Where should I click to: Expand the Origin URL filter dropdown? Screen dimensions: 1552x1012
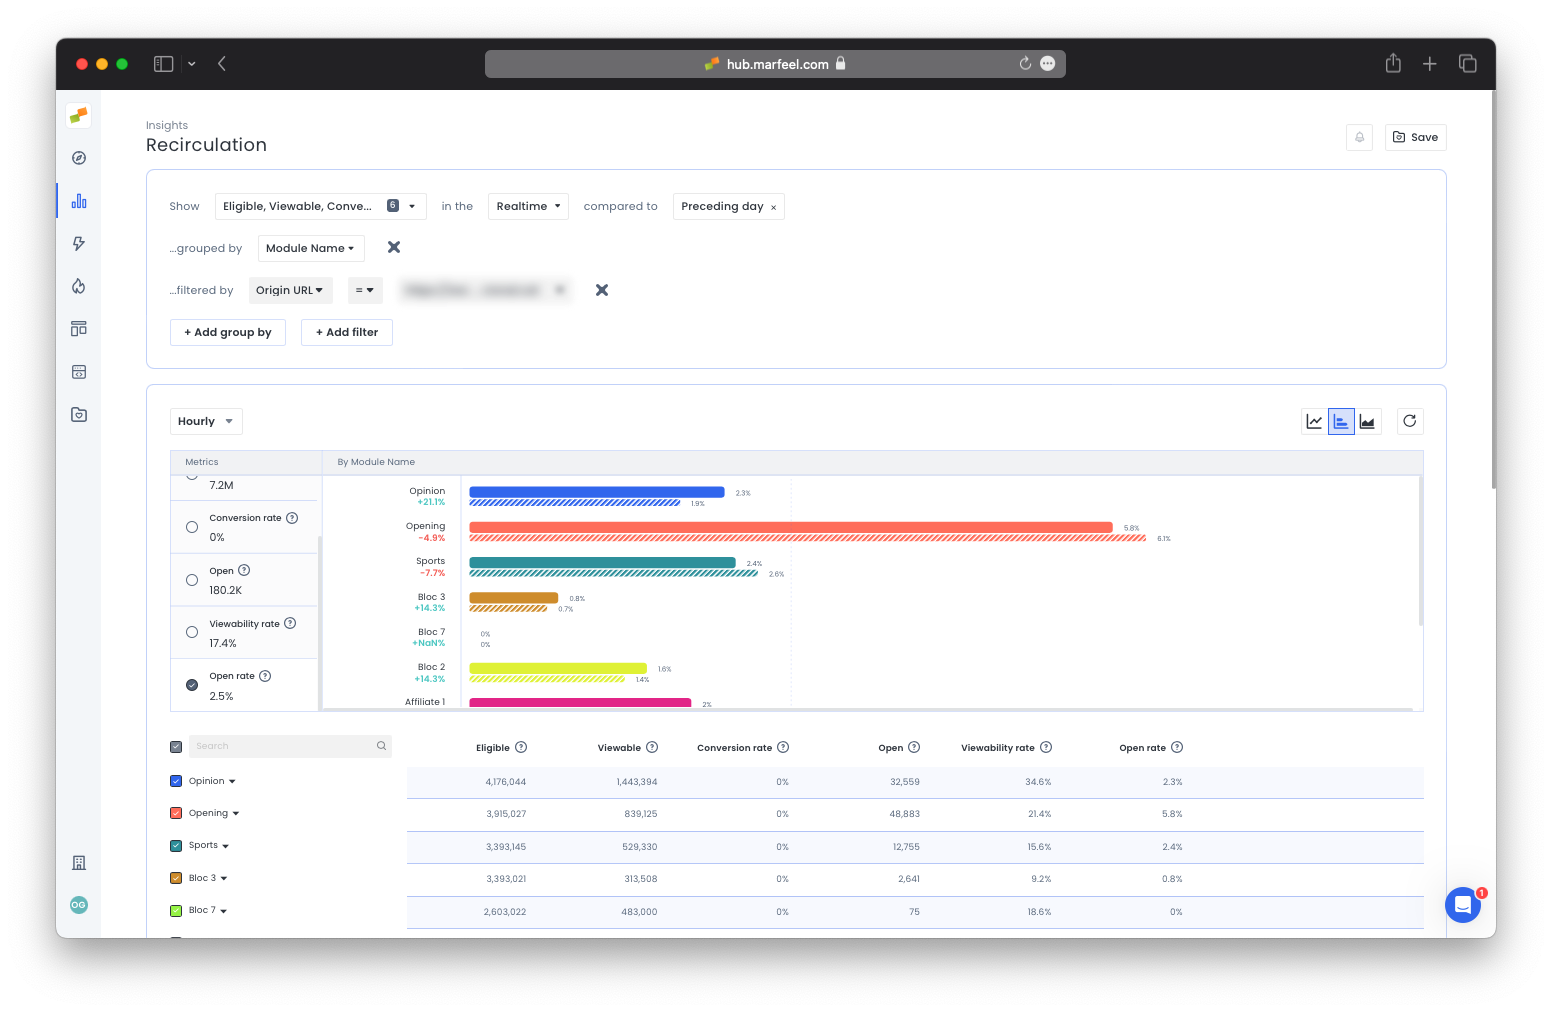[290, 290]
